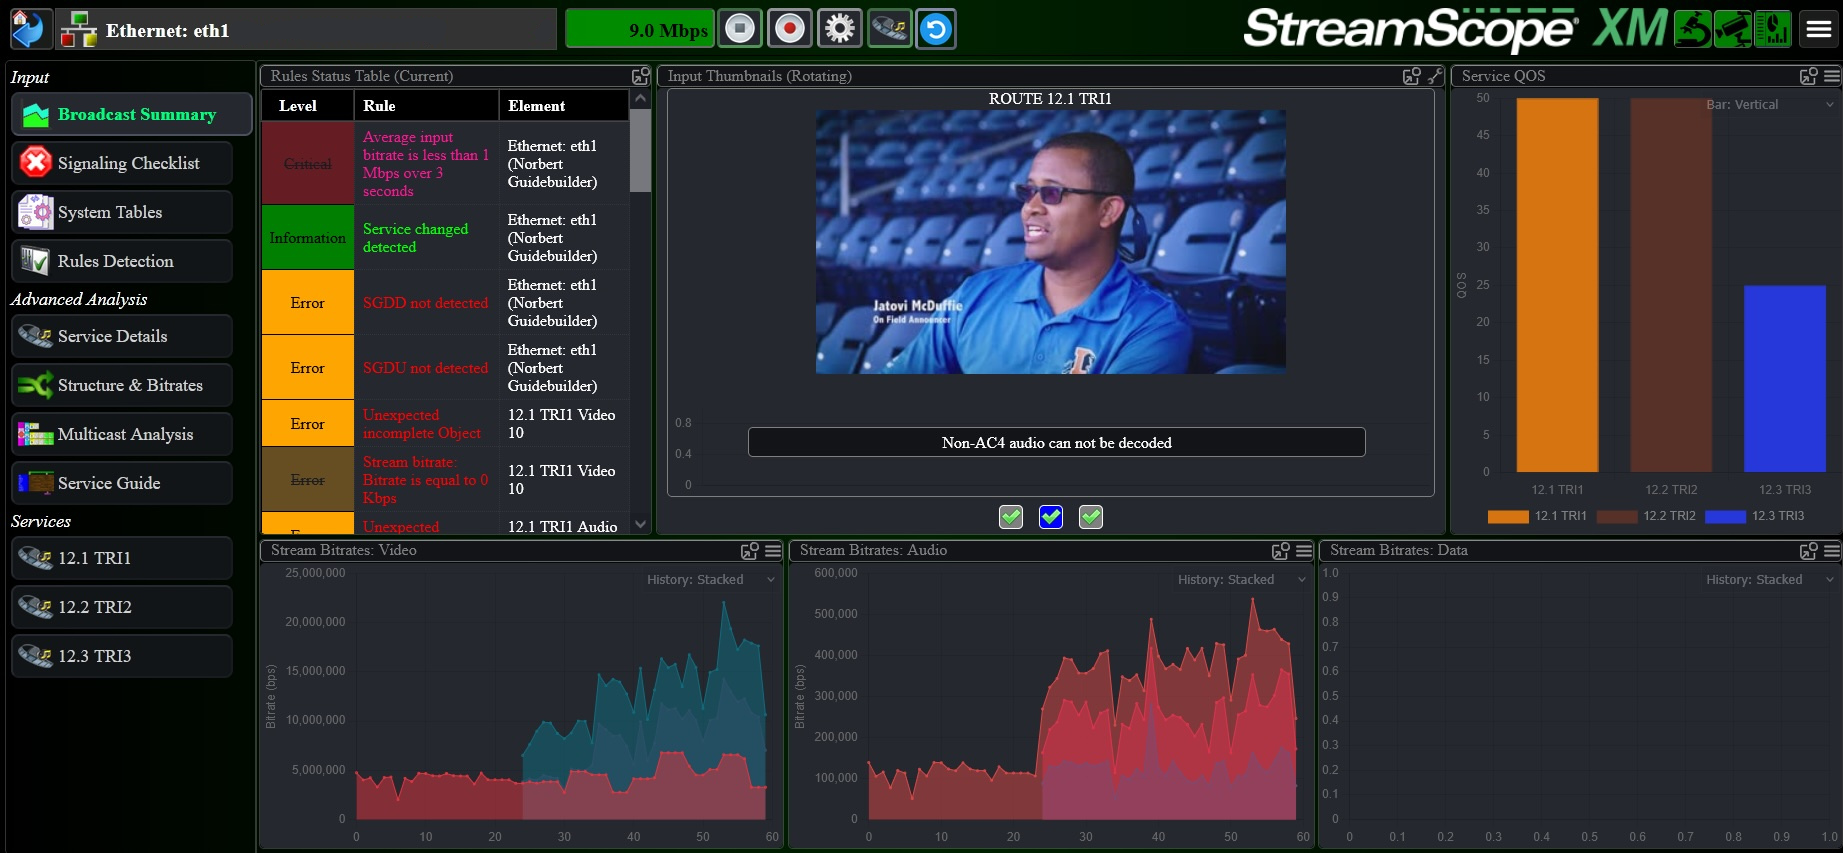Click the blue refresh icon
The image size is (1843, 853).
(936, 29)
